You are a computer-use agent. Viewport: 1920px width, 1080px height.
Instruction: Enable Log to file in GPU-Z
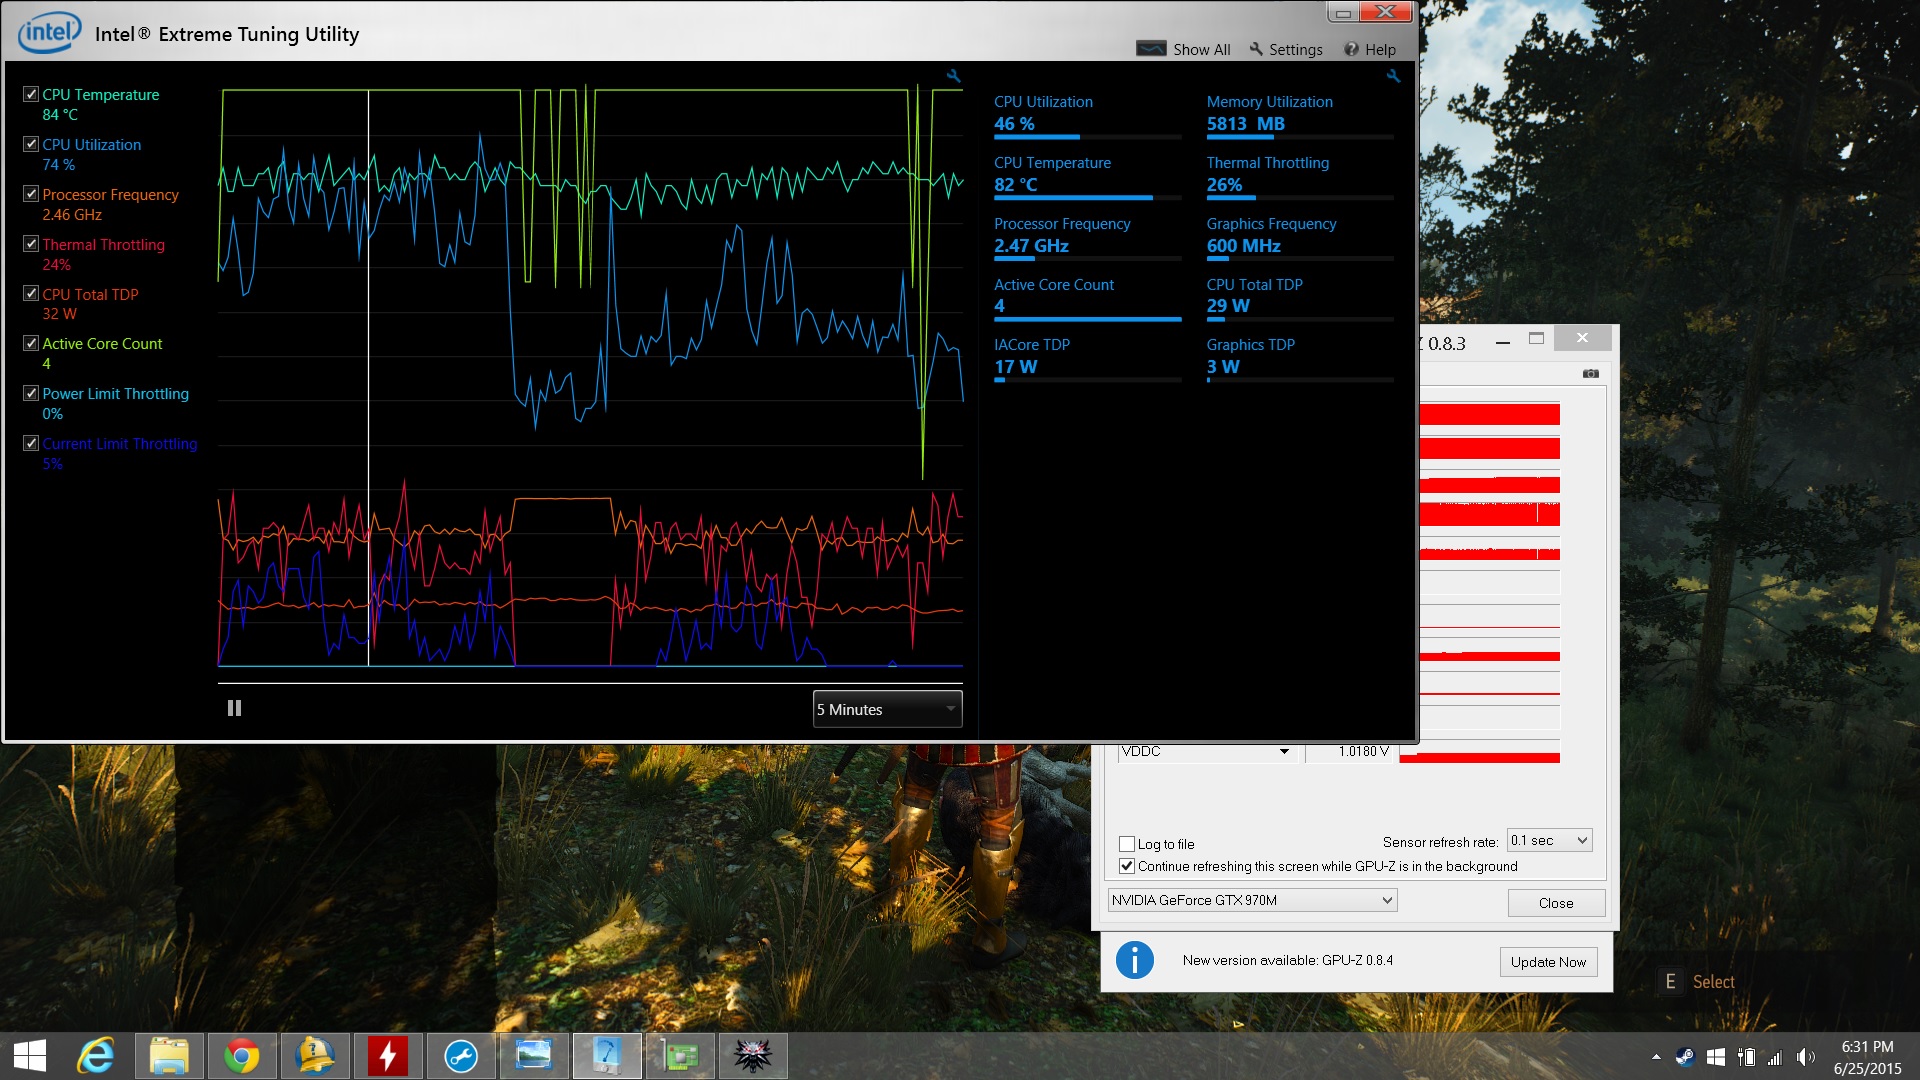point(1127,844)
